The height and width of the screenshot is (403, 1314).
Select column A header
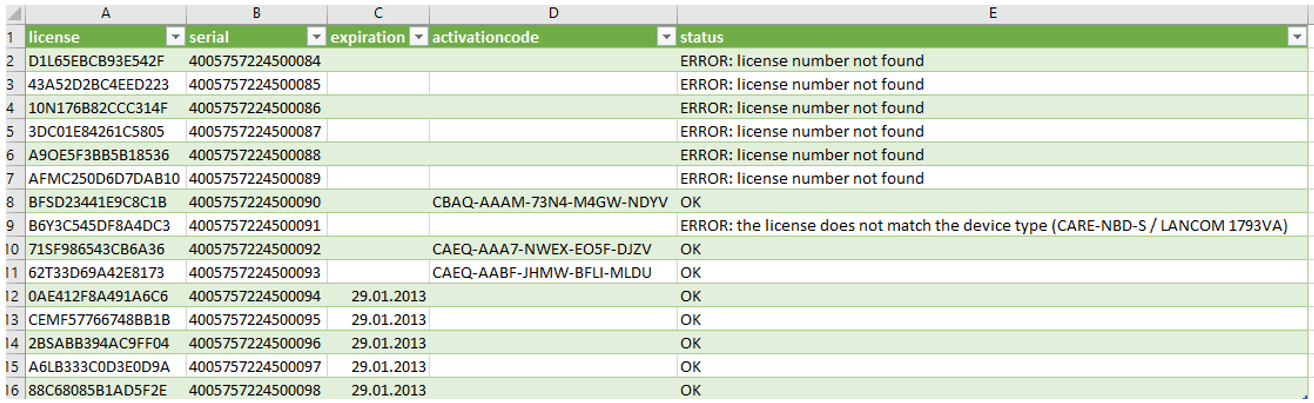click(x=105, y=12)
